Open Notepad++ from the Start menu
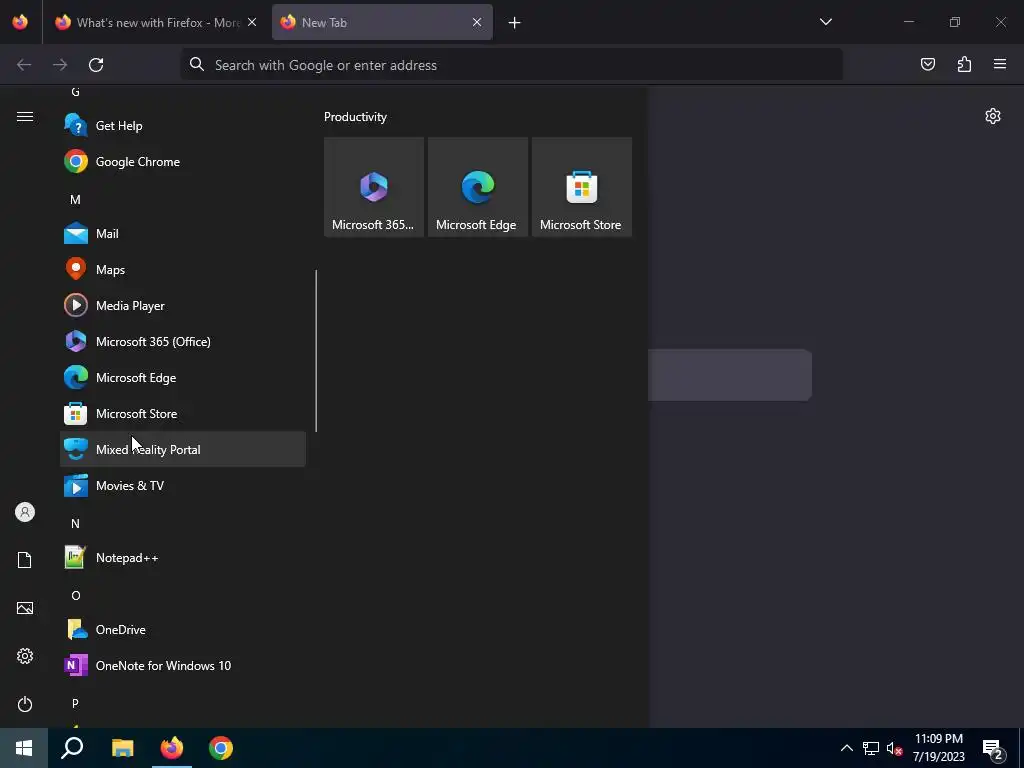 coord(183,557)
